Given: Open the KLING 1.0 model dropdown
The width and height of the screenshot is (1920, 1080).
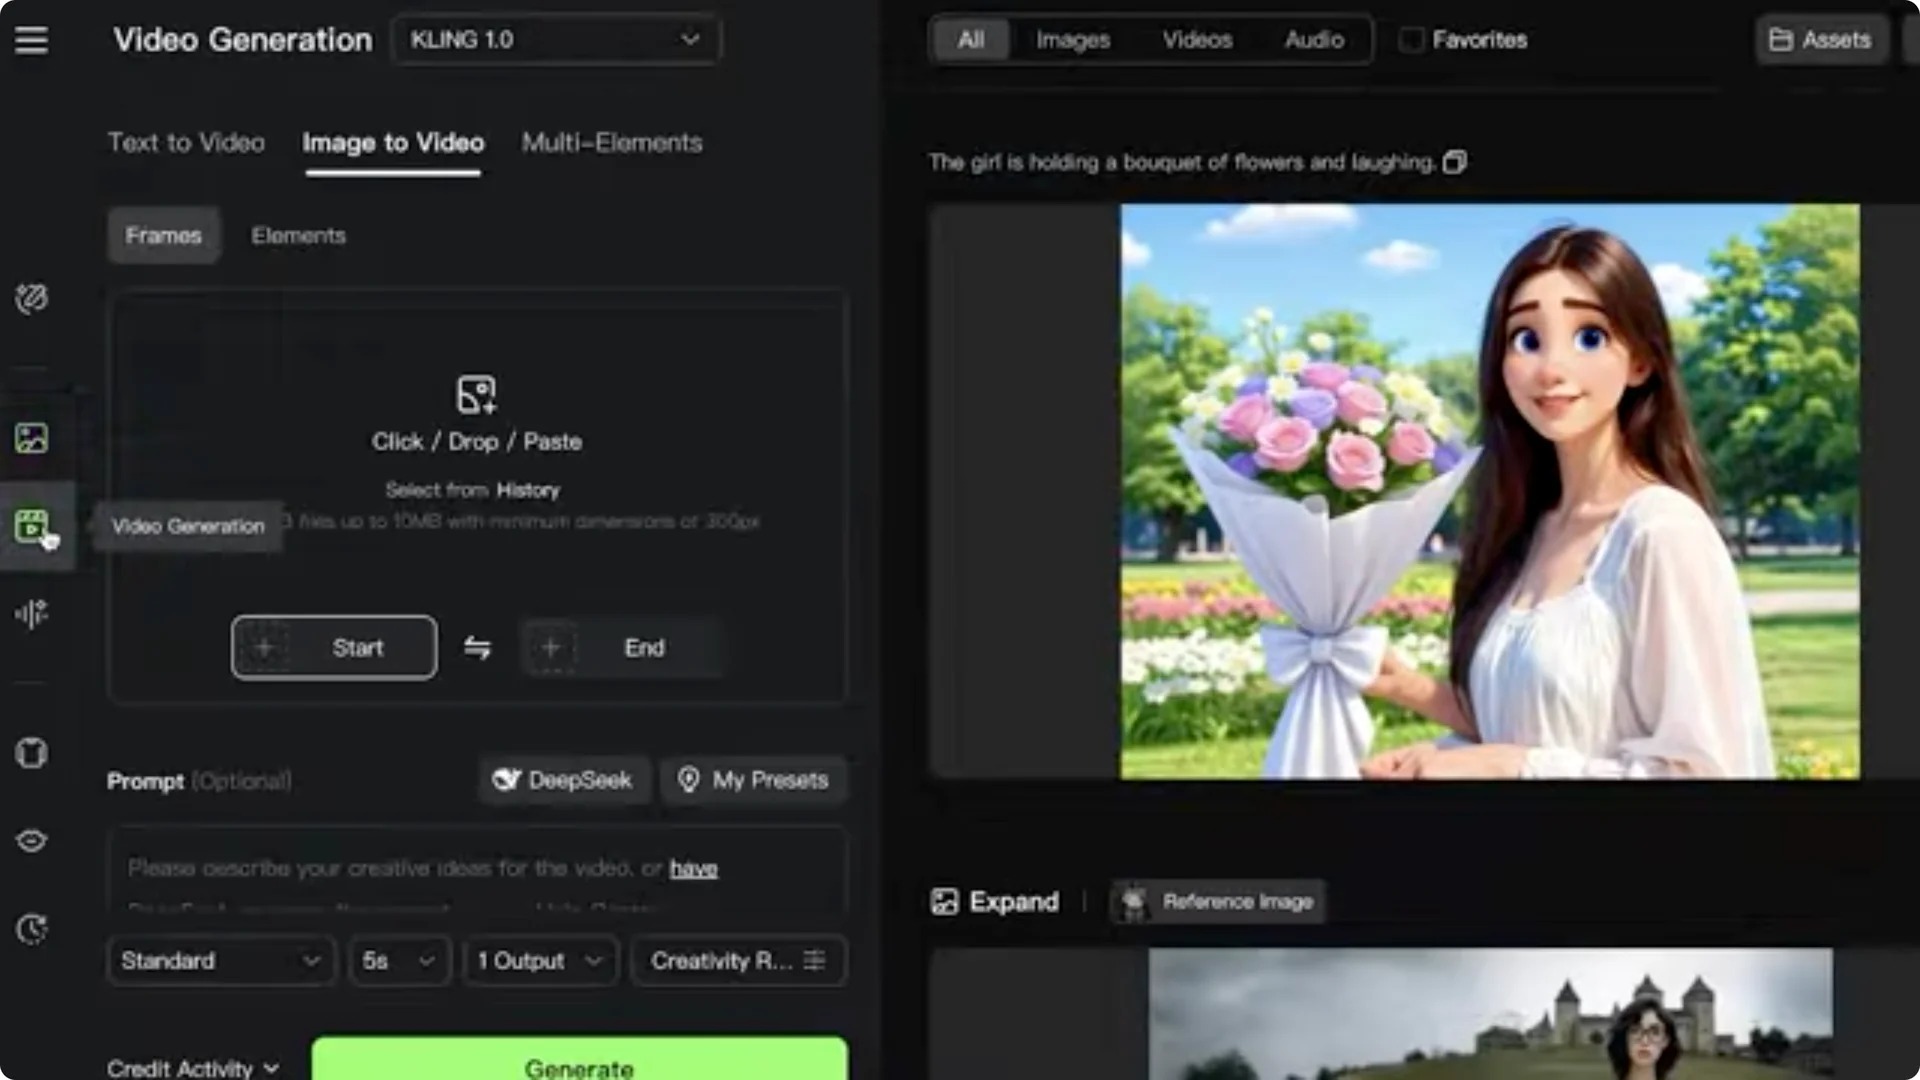Looking at the screenshot, I should (x=556, y=40).
